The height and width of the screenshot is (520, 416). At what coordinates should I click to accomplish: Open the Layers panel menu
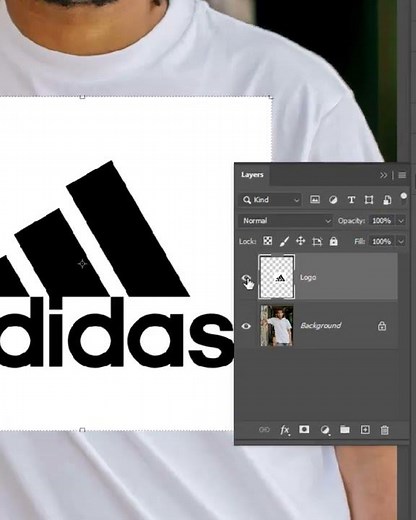pos(402,175)
